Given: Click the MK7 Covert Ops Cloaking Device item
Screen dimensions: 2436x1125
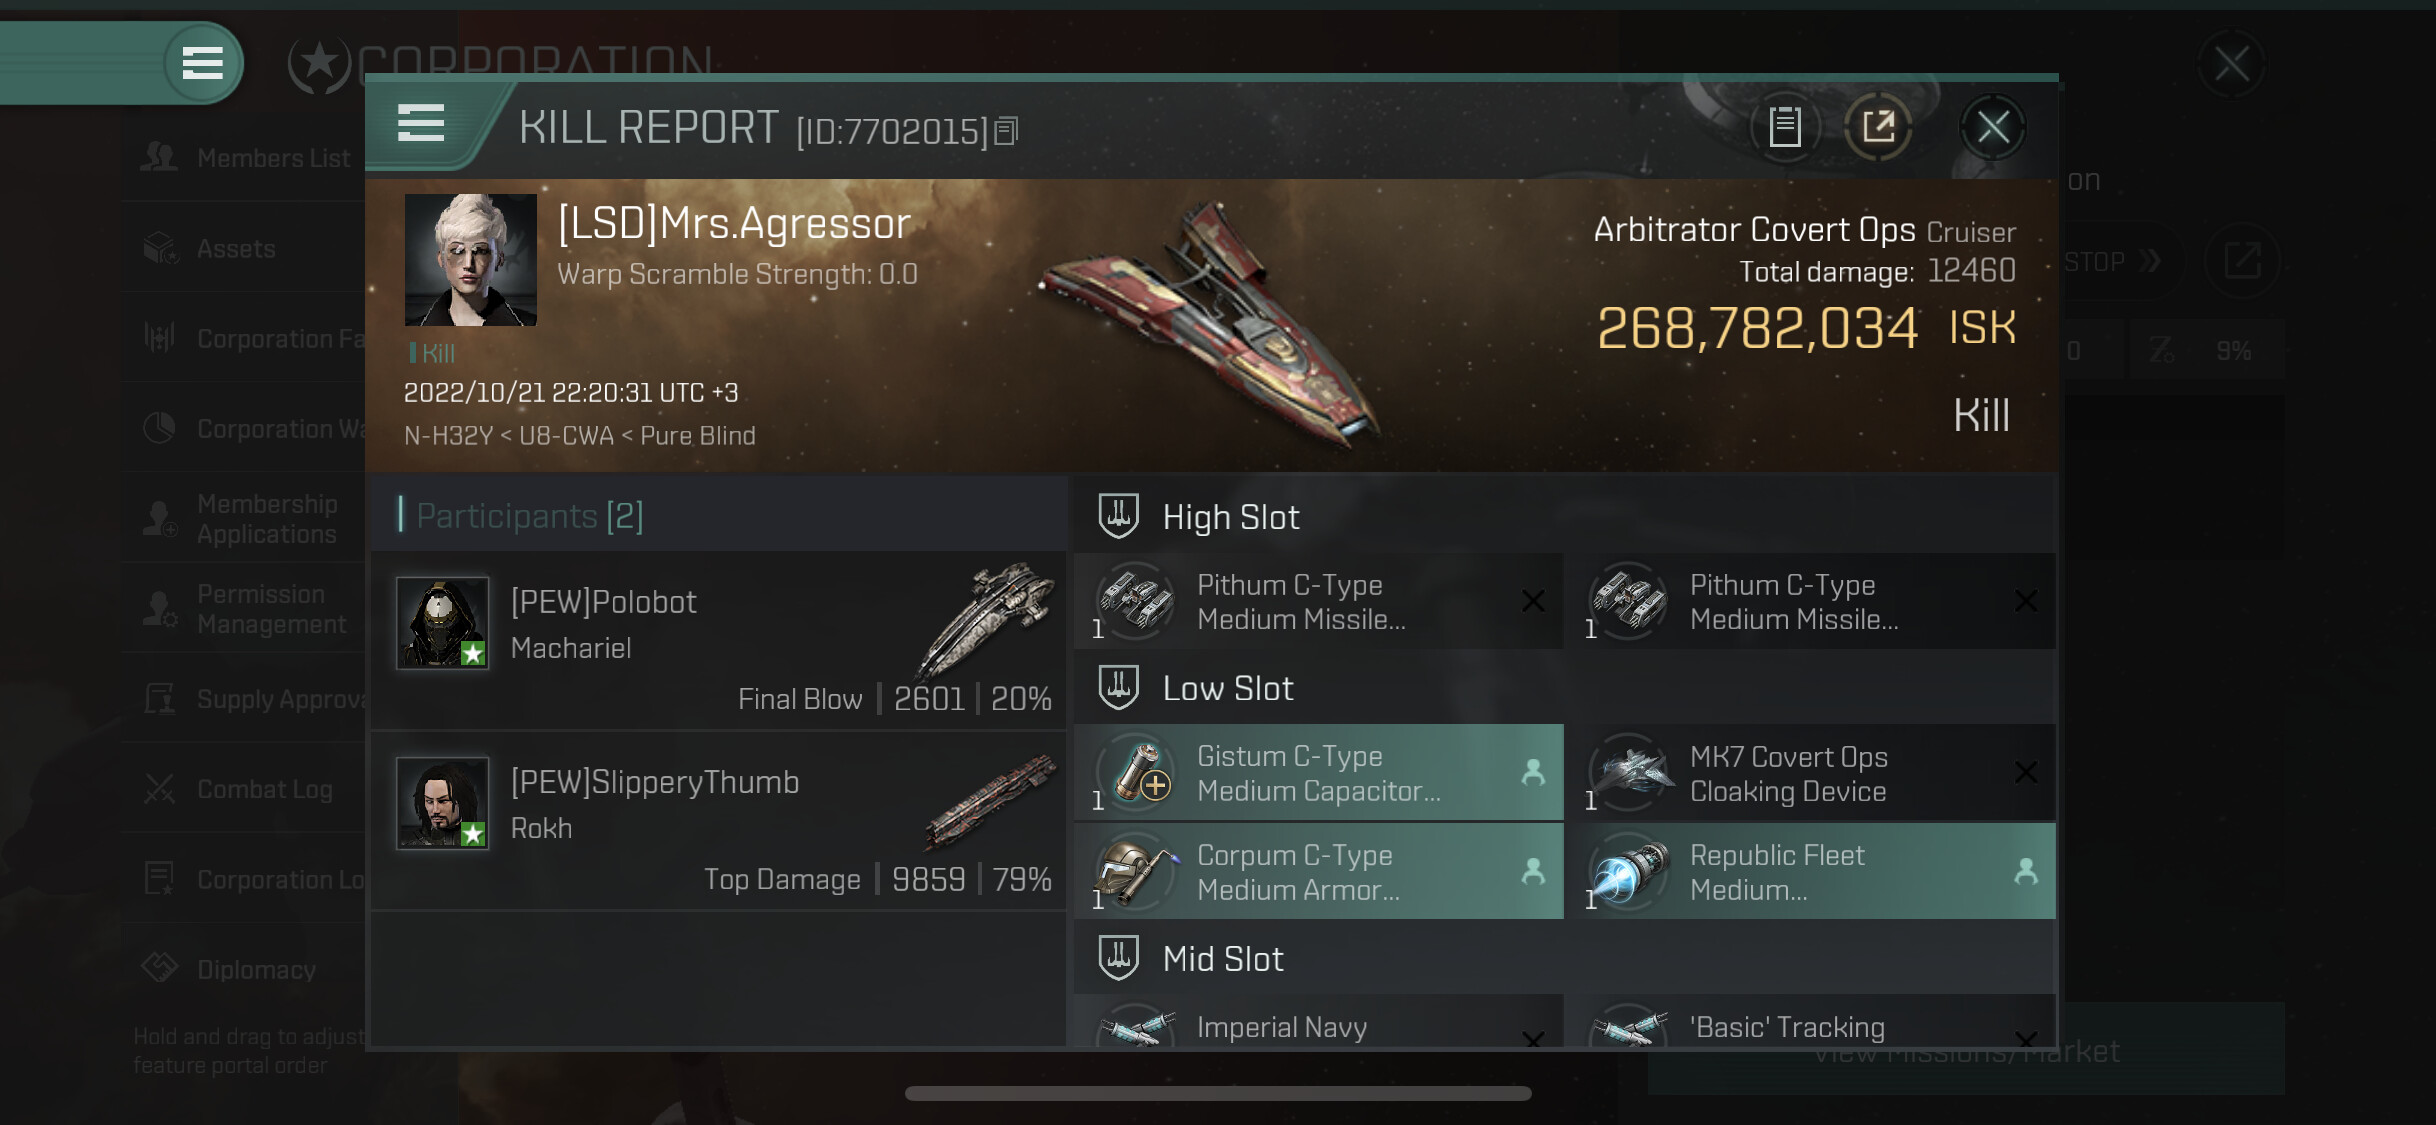Looking at the screenshot, I should click(1812, 773).
